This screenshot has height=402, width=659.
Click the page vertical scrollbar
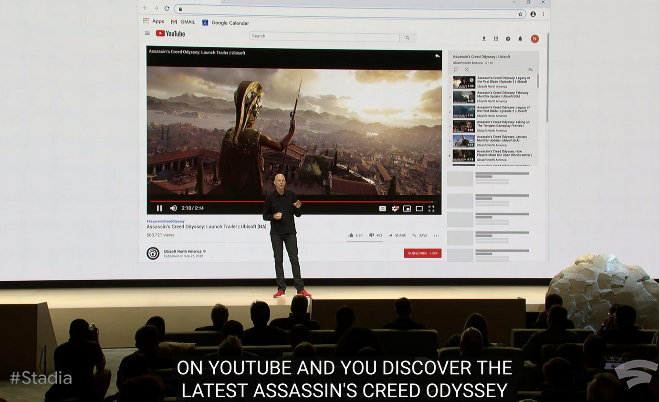click(548, 78)
